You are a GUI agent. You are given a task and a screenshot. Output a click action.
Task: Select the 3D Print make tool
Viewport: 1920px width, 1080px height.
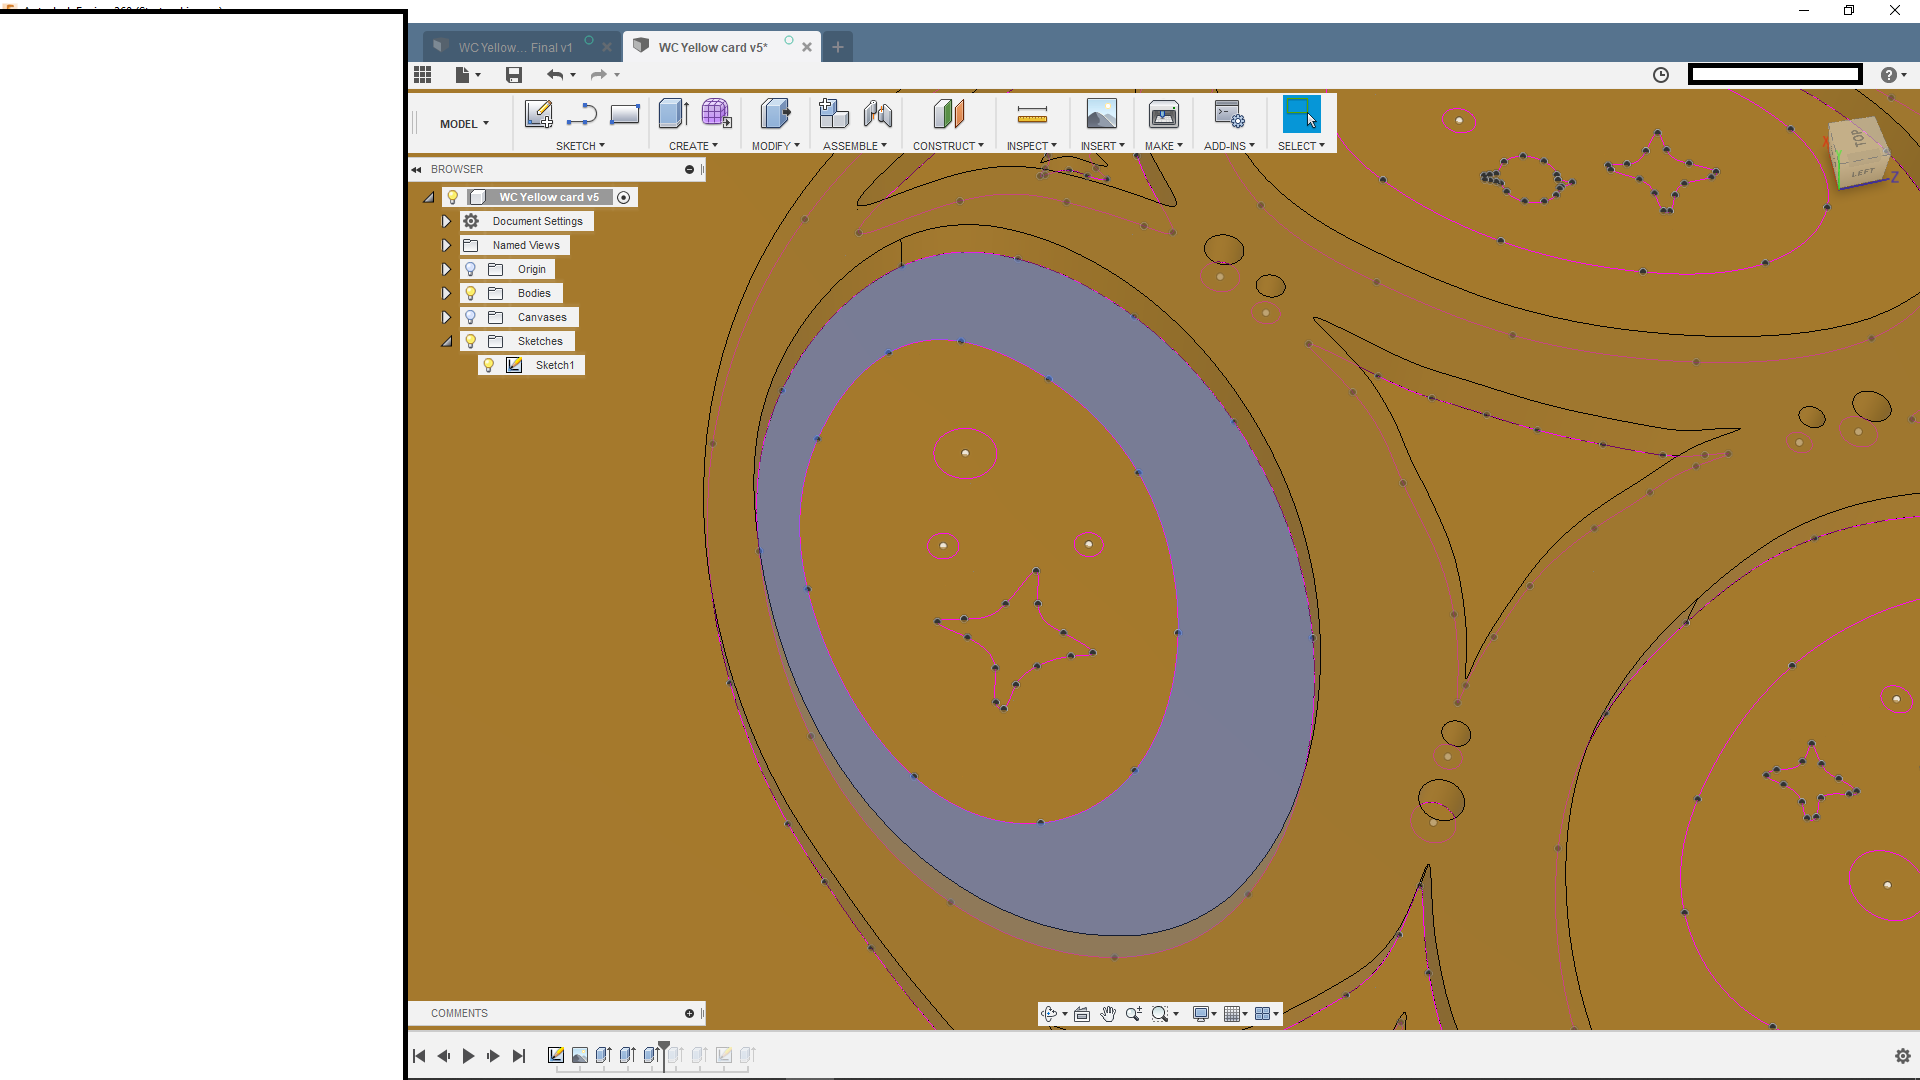(x=1164, y=114)
